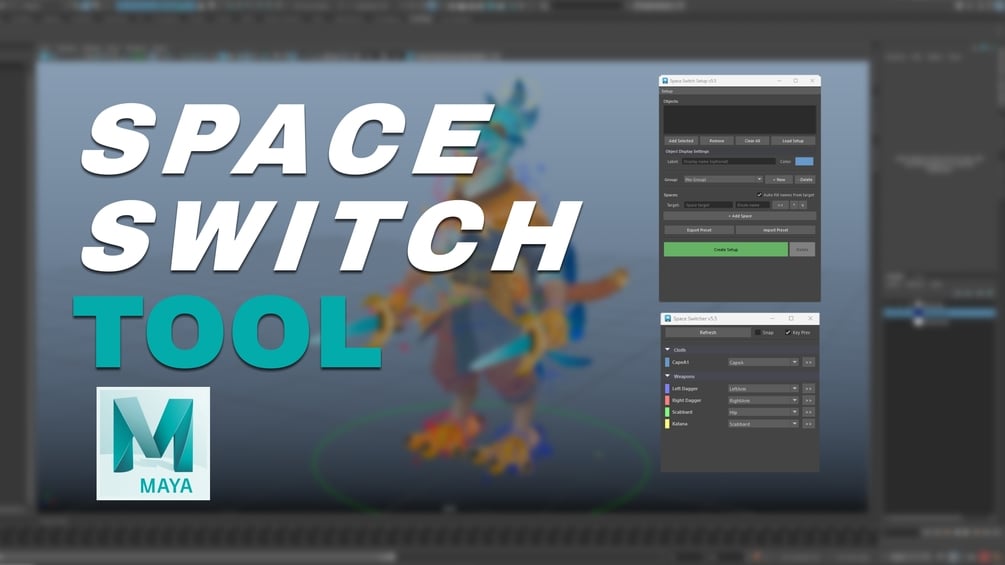Click the green Create Setup button

click(726, 249)
